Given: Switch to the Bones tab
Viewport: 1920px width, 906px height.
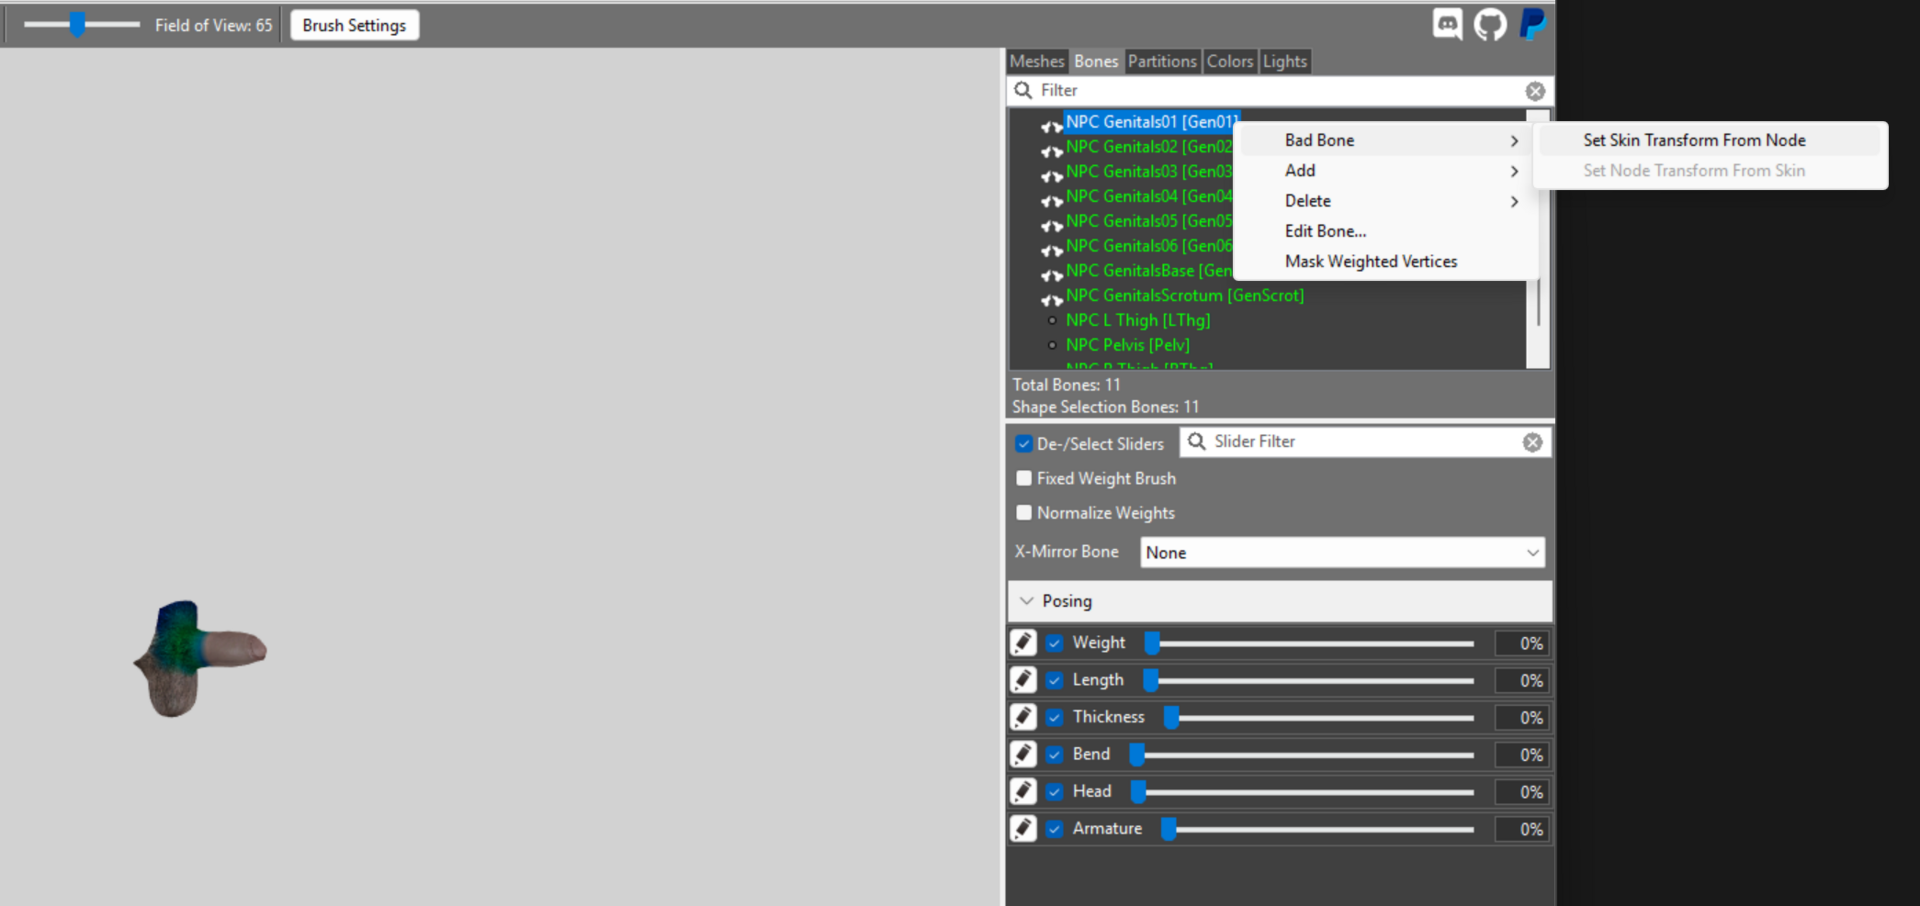Looking at the screenshot, I should [x=1096, y=61].
